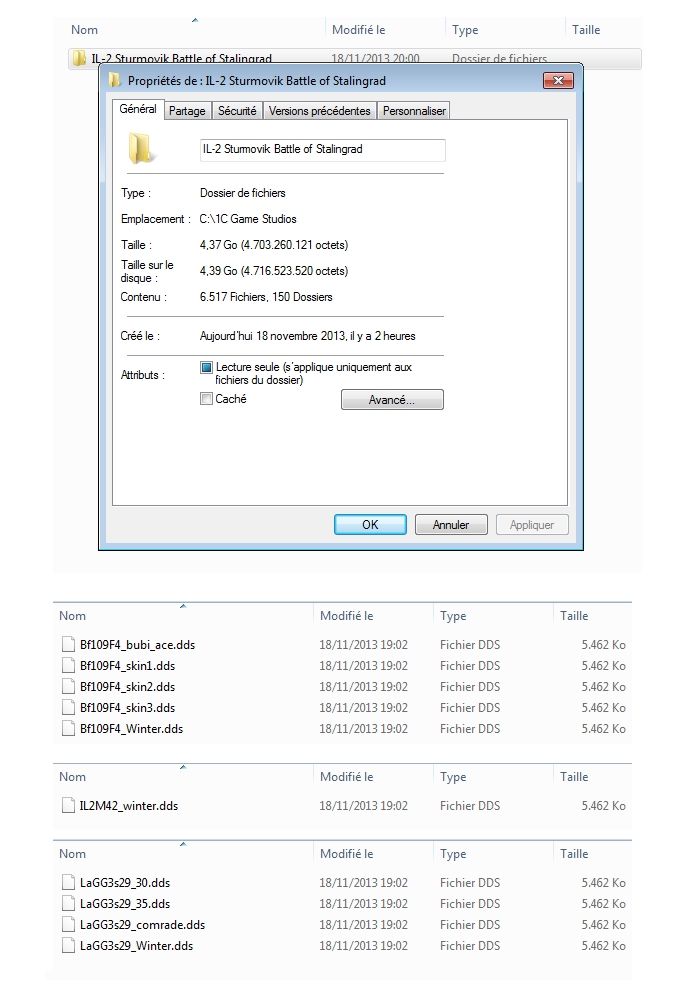Click the Bf109F4_bubi_ace.dds file icon

(x=68, y=645)
